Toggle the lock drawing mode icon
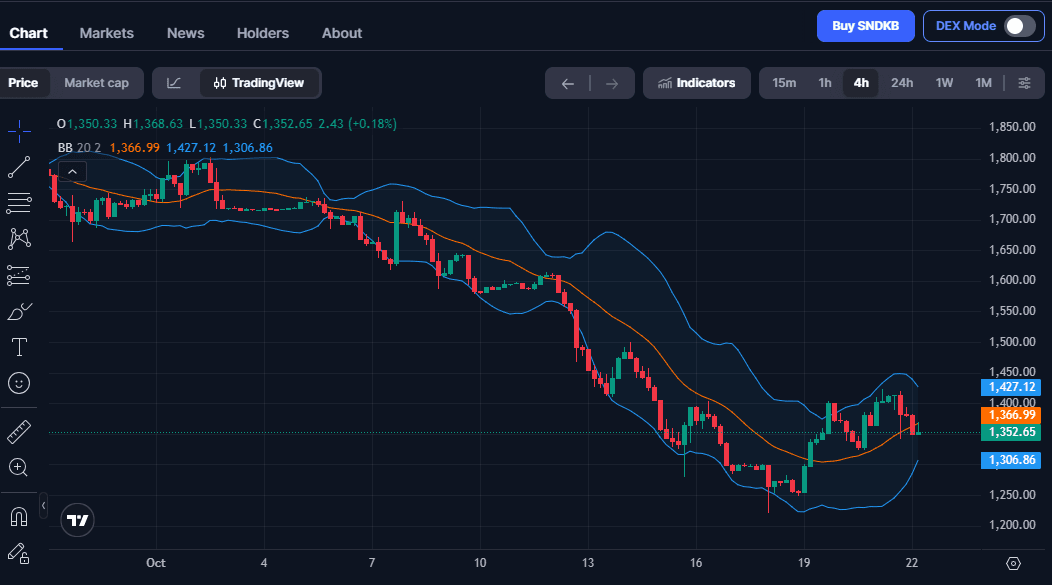Screen dimensions: 1052x585 coord(19,553)
